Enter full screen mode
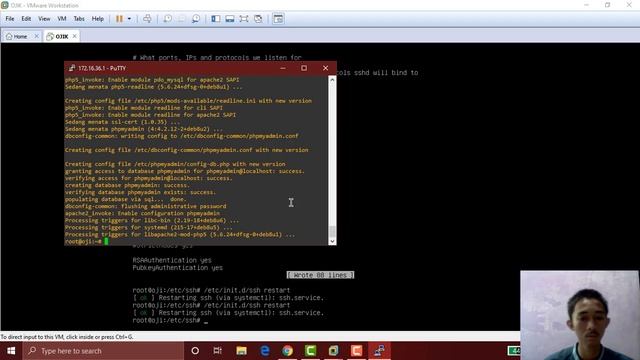 click(x=244, y=19)
